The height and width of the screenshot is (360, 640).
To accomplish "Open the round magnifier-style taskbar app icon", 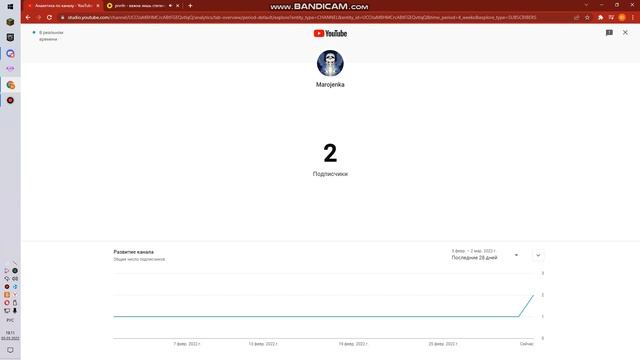I will tap(10, 53).
